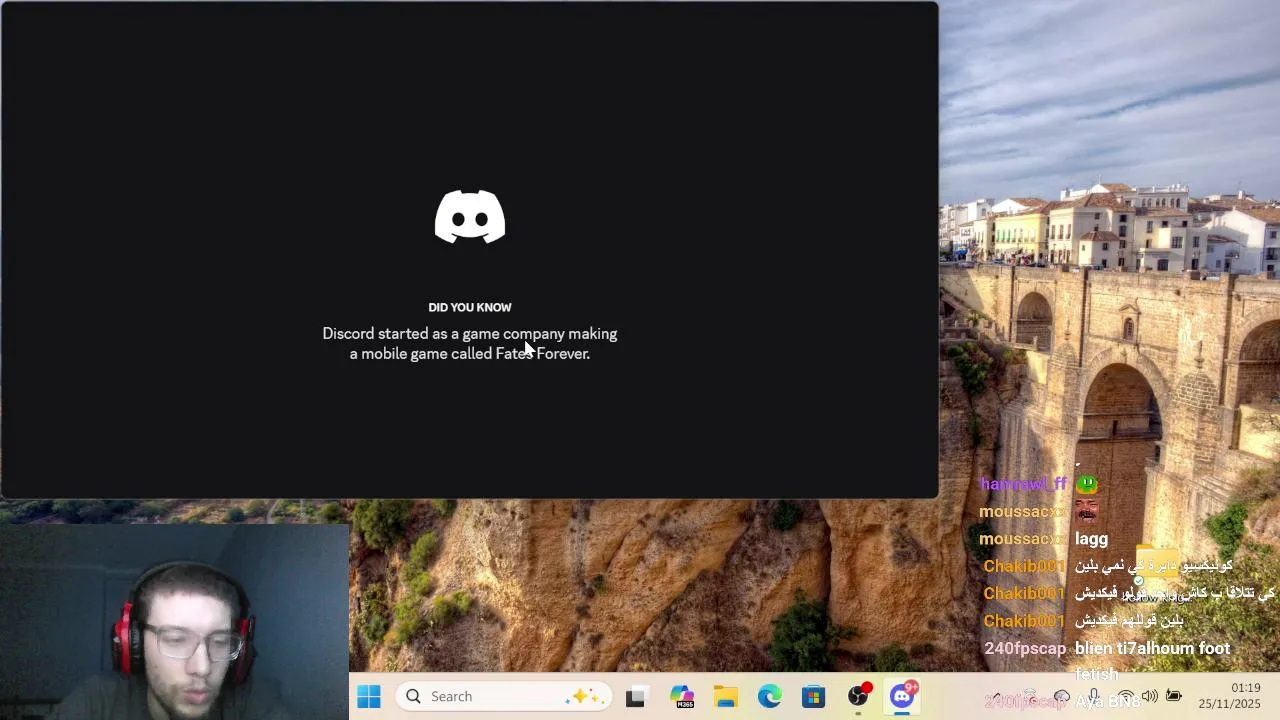Click the taskbar Search box
Image resolution: width=1280 pixels, height=720 pixels.
coord(503,696)
